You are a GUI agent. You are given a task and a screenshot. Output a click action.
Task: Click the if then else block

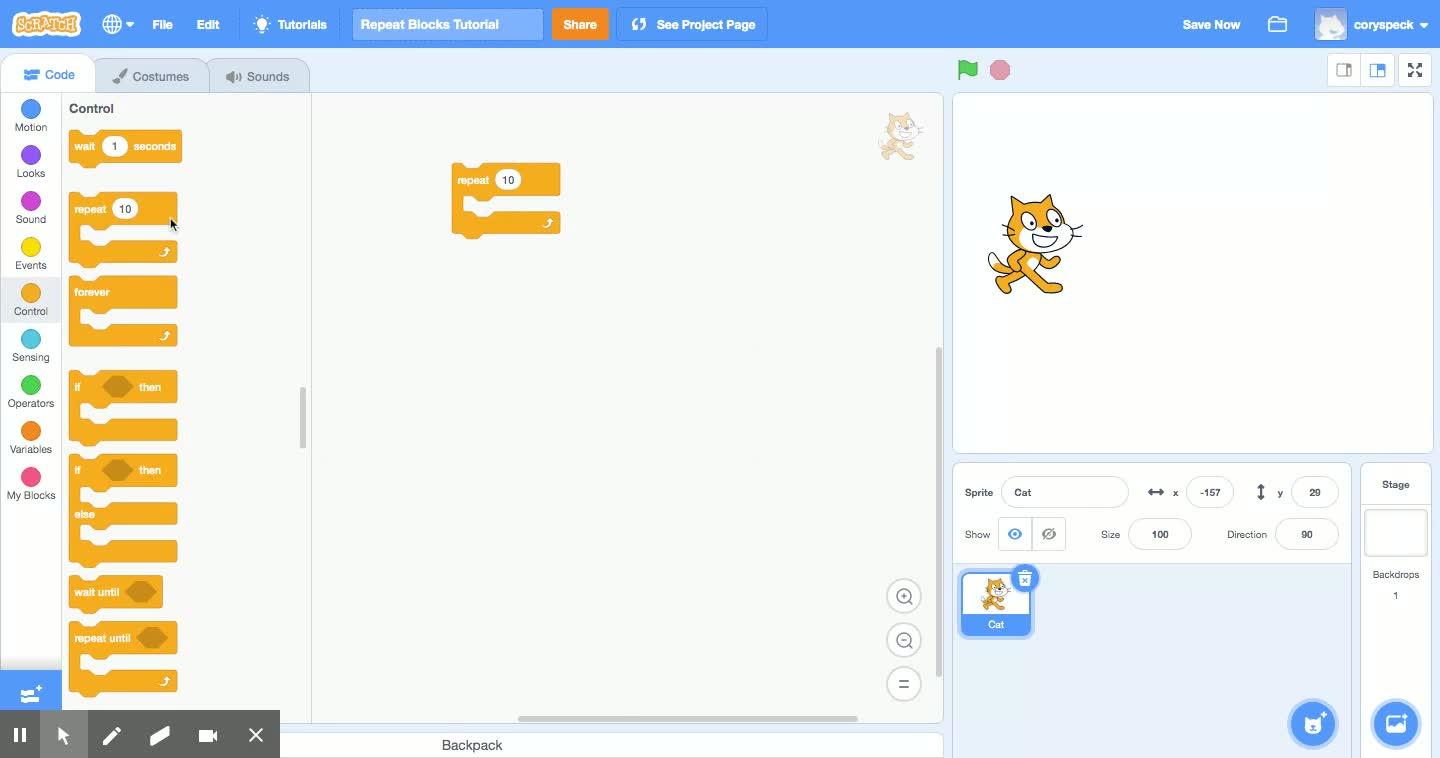click(123, 509)
